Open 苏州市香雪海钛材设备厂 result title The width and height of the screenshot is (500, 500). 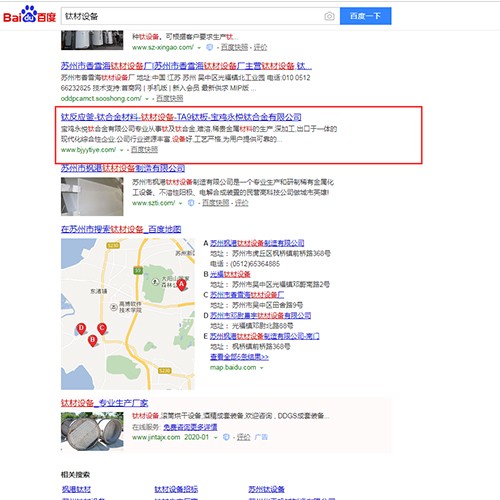(x=186, y=66)
